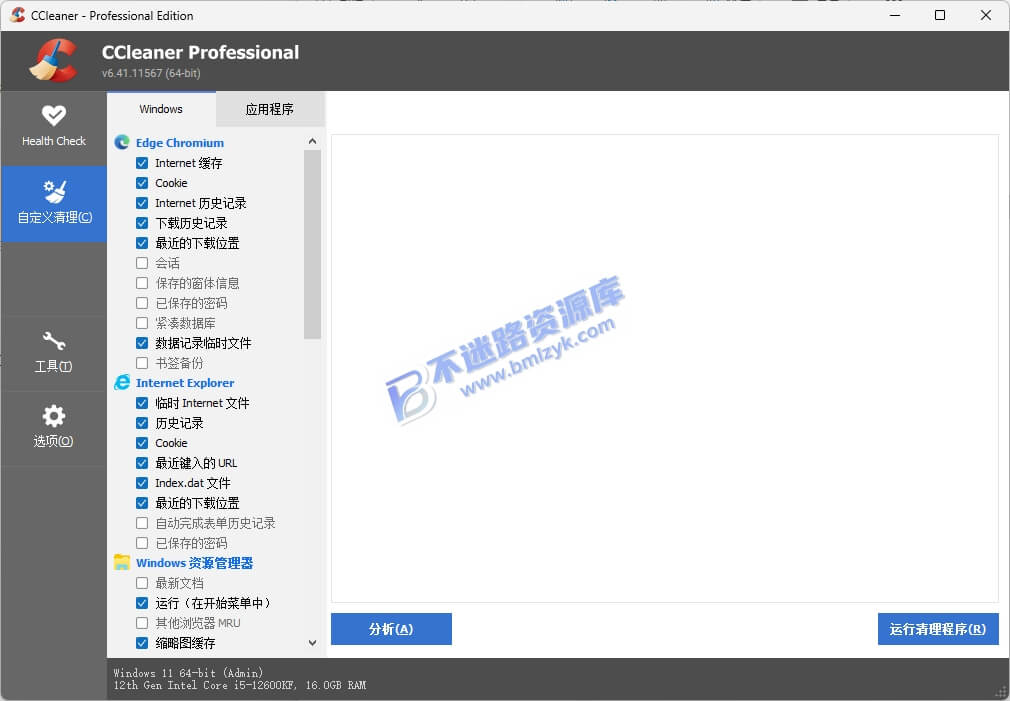
Task: Click the Internet Explorer icon
Action: (x=122, y=383)
